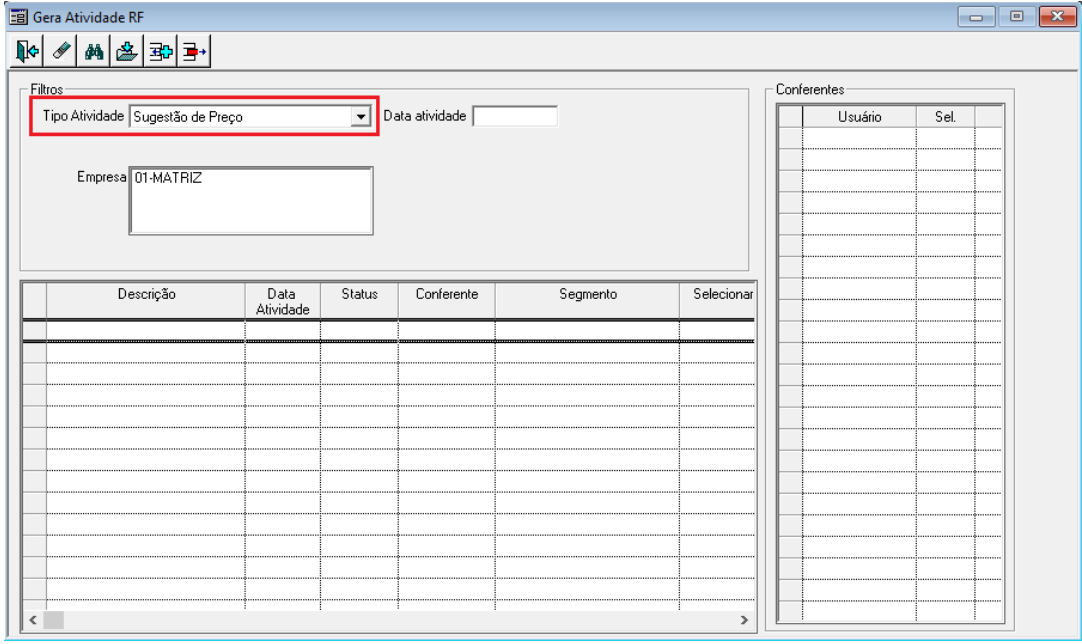Click the insert row plus icon
Image resolution: width=1082 pixels, height=644 pixels.
click(x=161, y=51)
